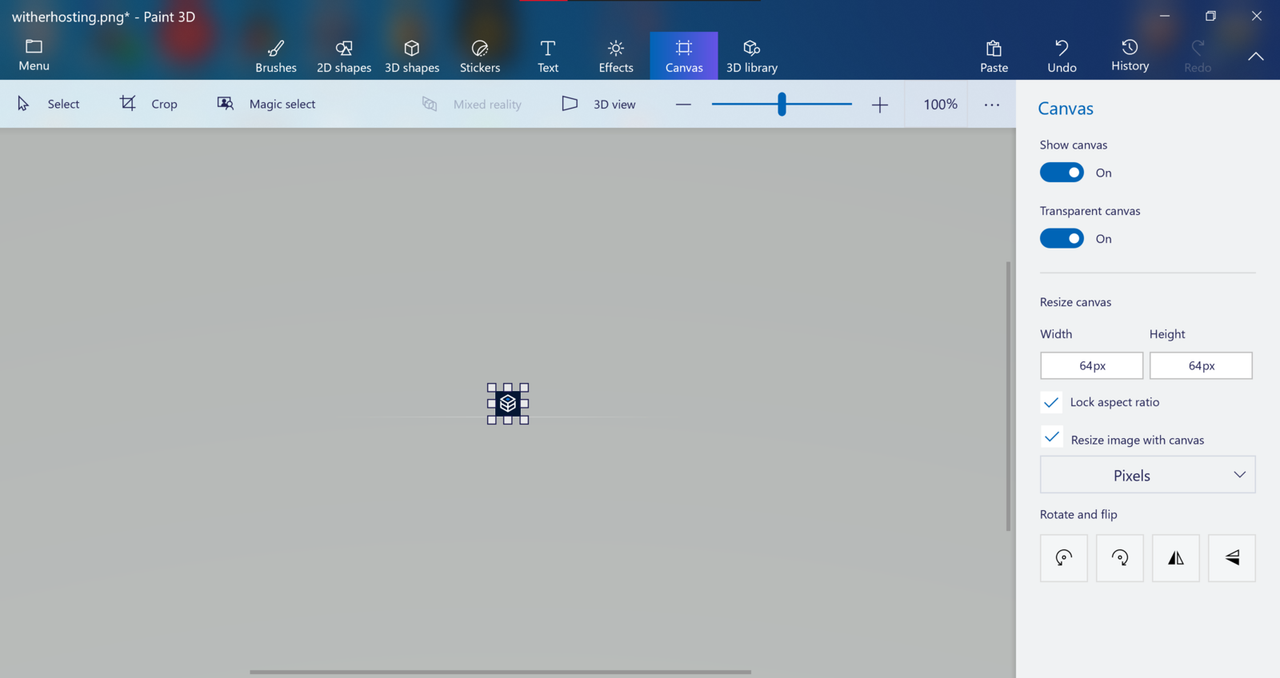The width and height of the screenshot is (1280, 678).
Task: Activate the Crop tool
Action: (148, 104)
